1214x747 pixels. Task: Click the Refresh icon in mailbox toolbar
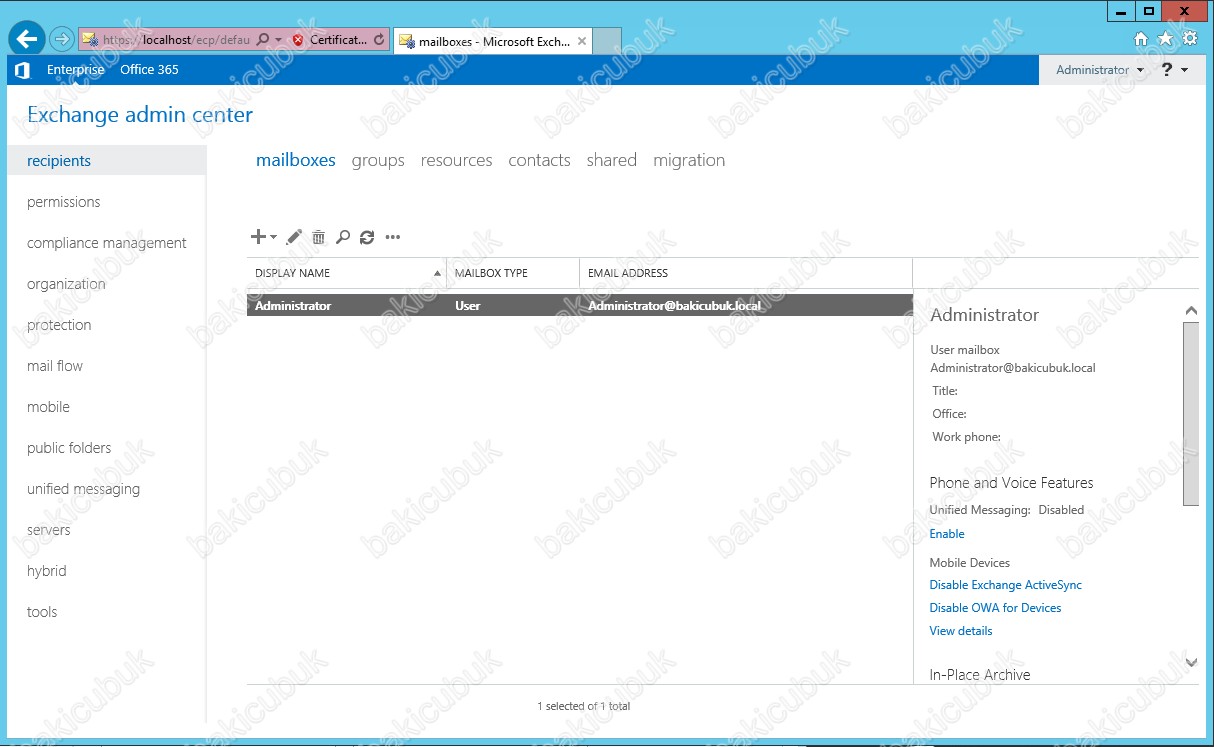click(x=367, y=237)
